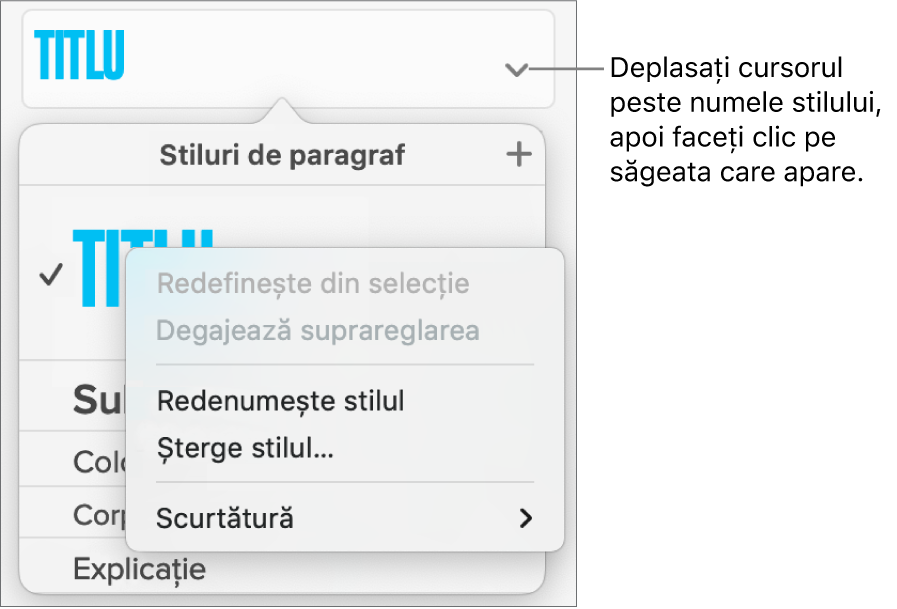This screenshot has height=609, width=897.
Task: Click the blue TITLU style name at top
Action: click(x=80, y=56)
